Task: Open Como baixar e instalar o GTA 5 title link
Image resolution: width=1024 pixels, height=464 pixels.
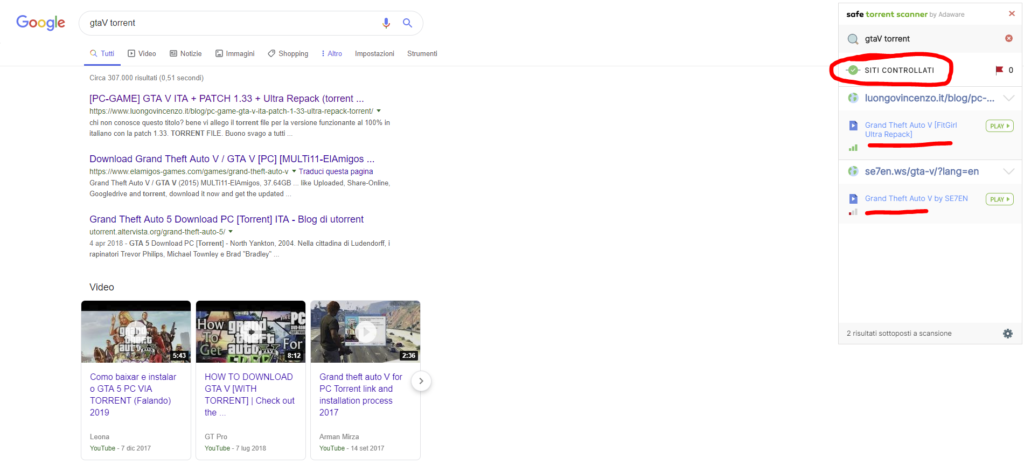Action: 133,395
